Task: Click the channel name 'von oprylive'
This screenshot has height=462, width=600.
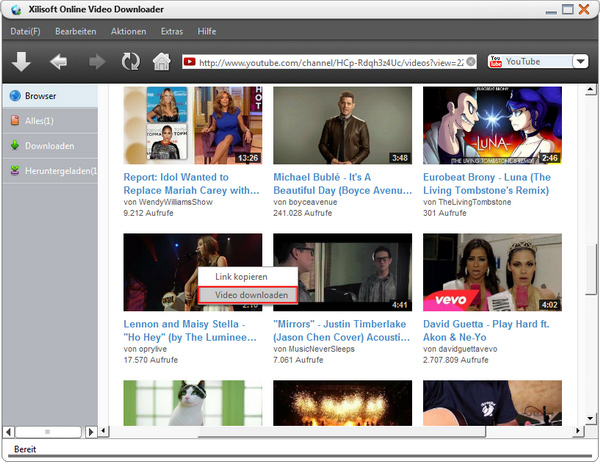Action: 145,349
